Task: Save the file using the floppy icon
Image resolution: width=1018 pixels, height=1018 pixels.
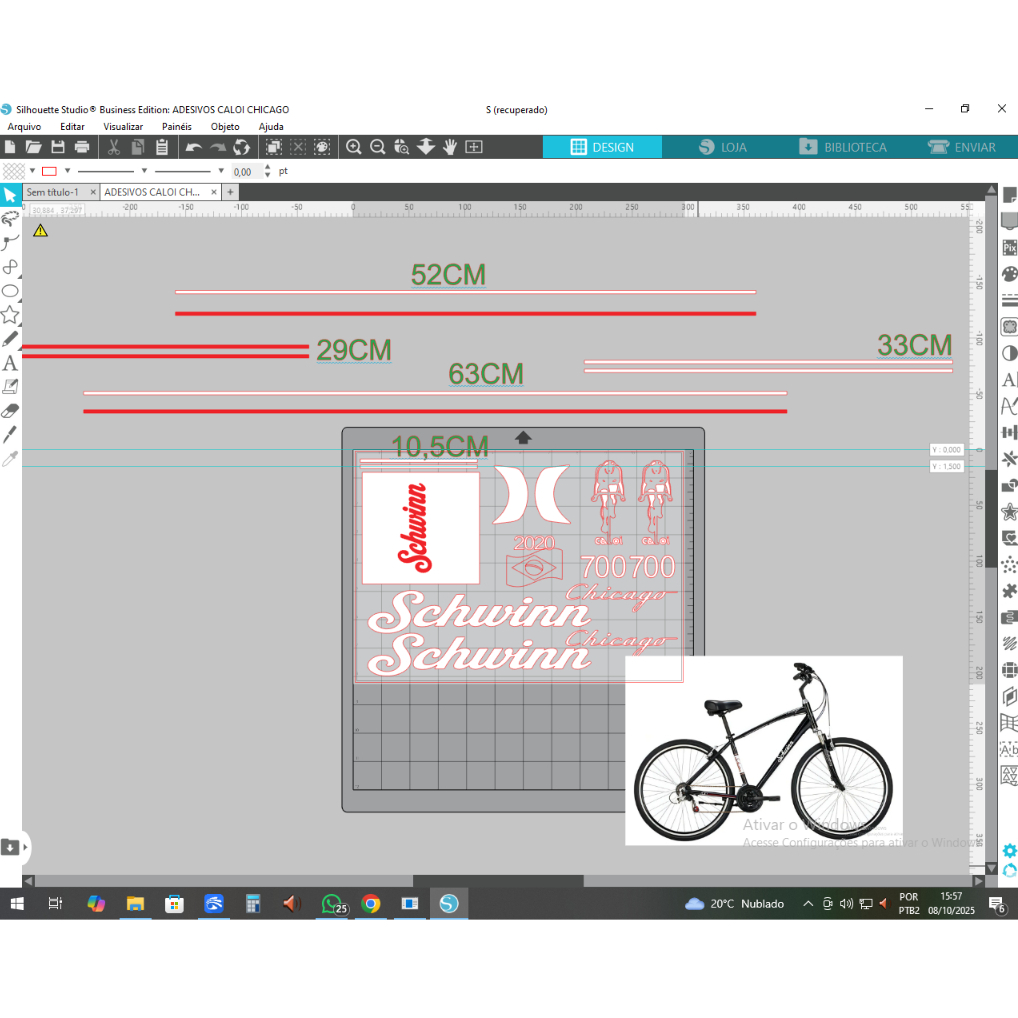Action: [x=58, y=147]
